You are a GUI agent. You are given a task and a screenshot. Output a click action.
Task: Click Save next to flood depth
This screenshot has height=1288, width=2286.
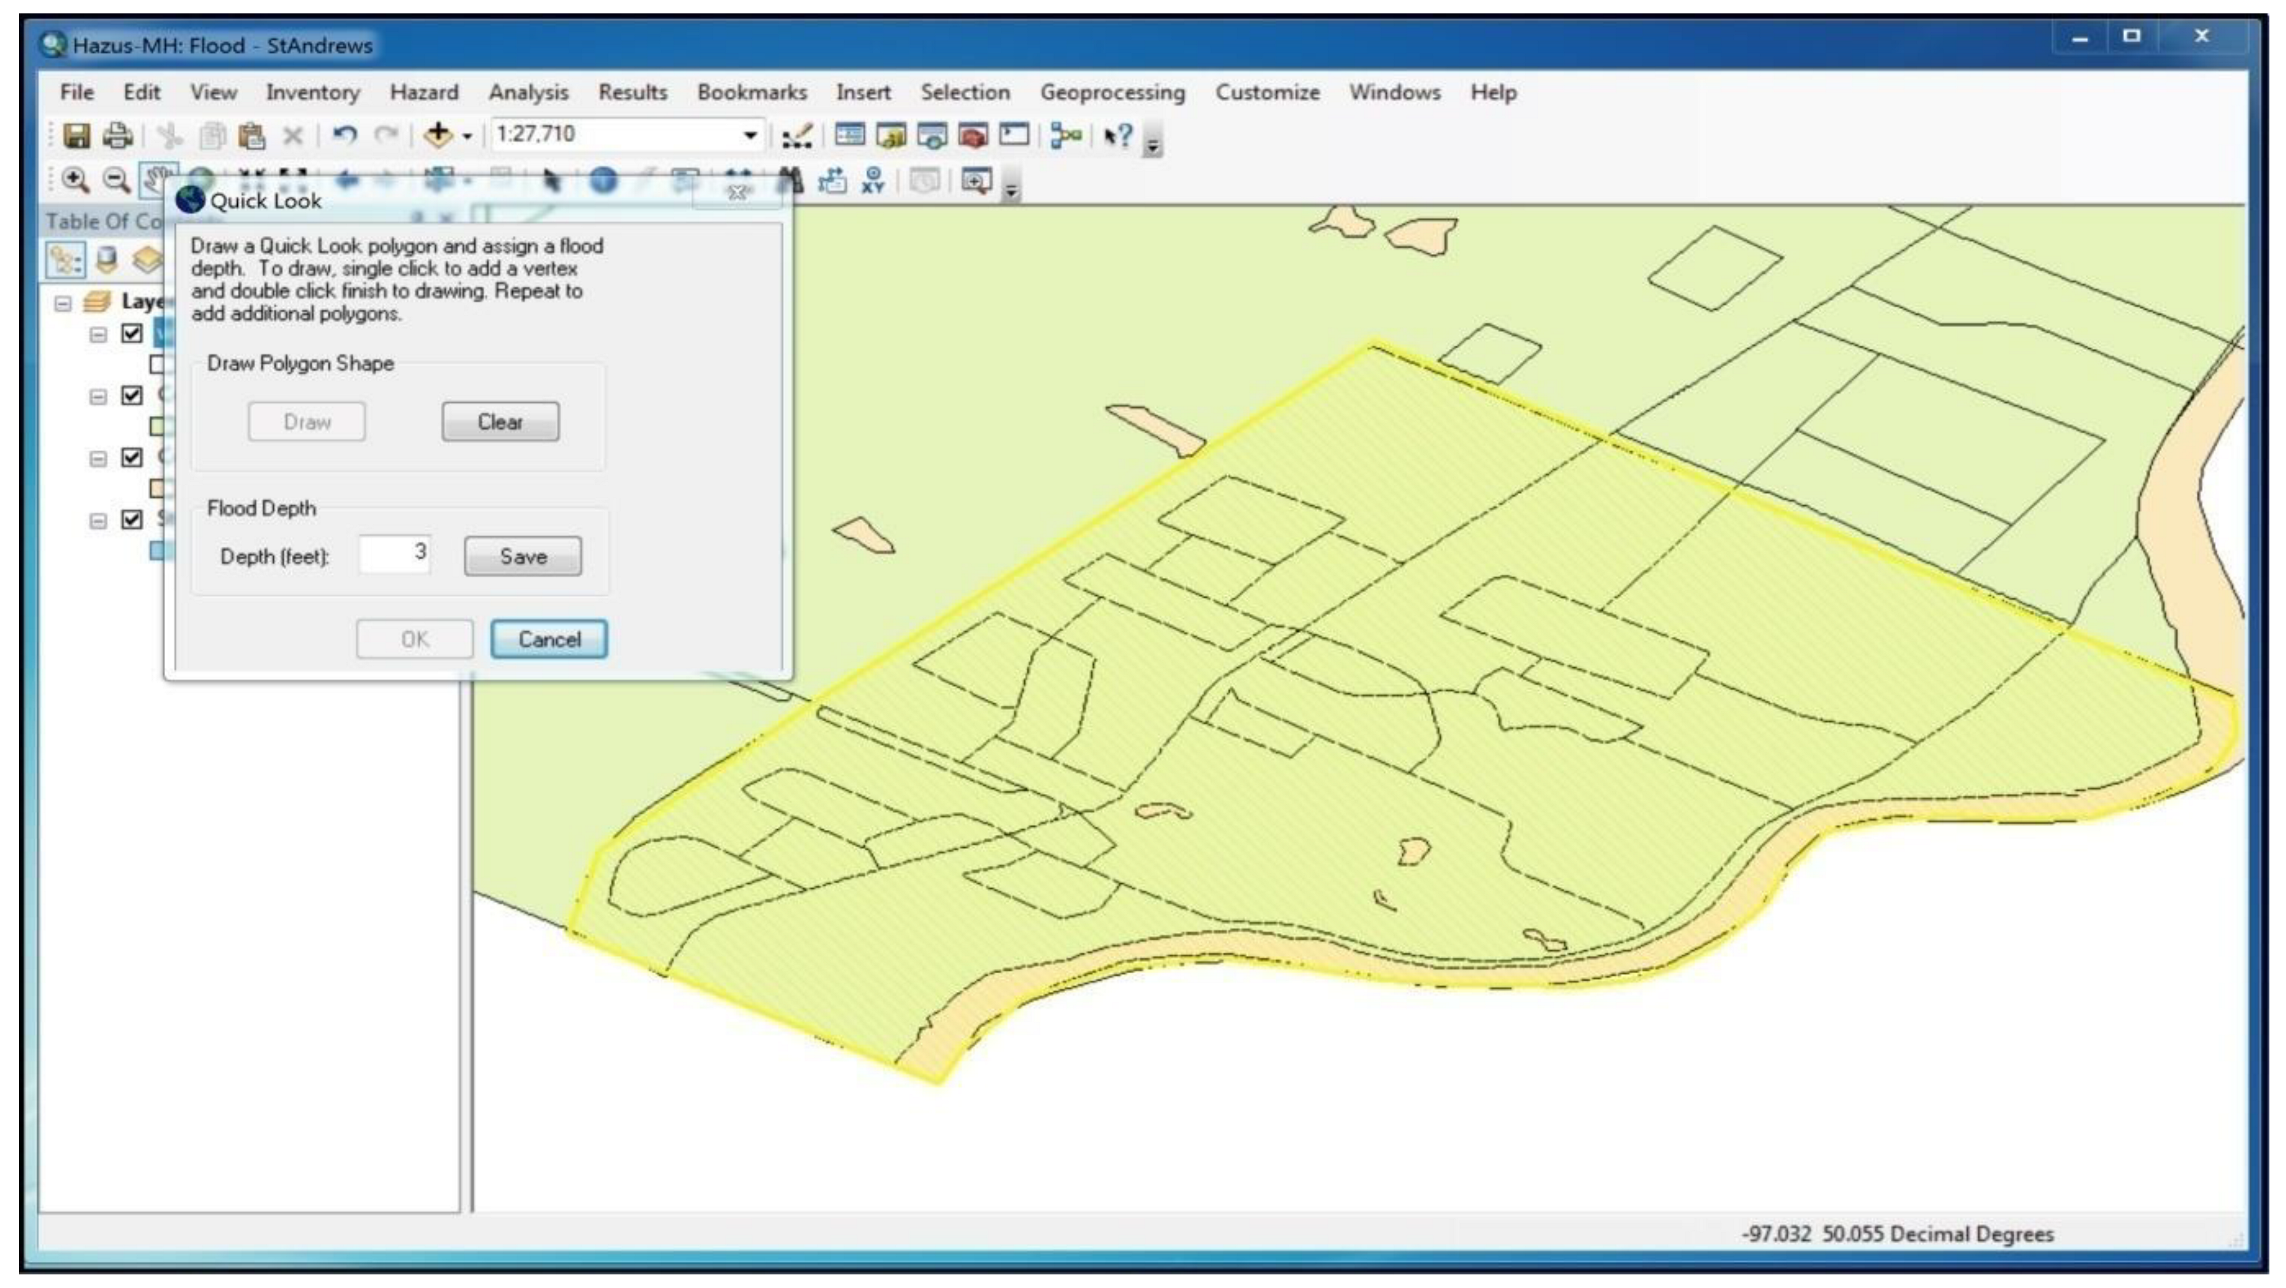click(x=522, y=557)
